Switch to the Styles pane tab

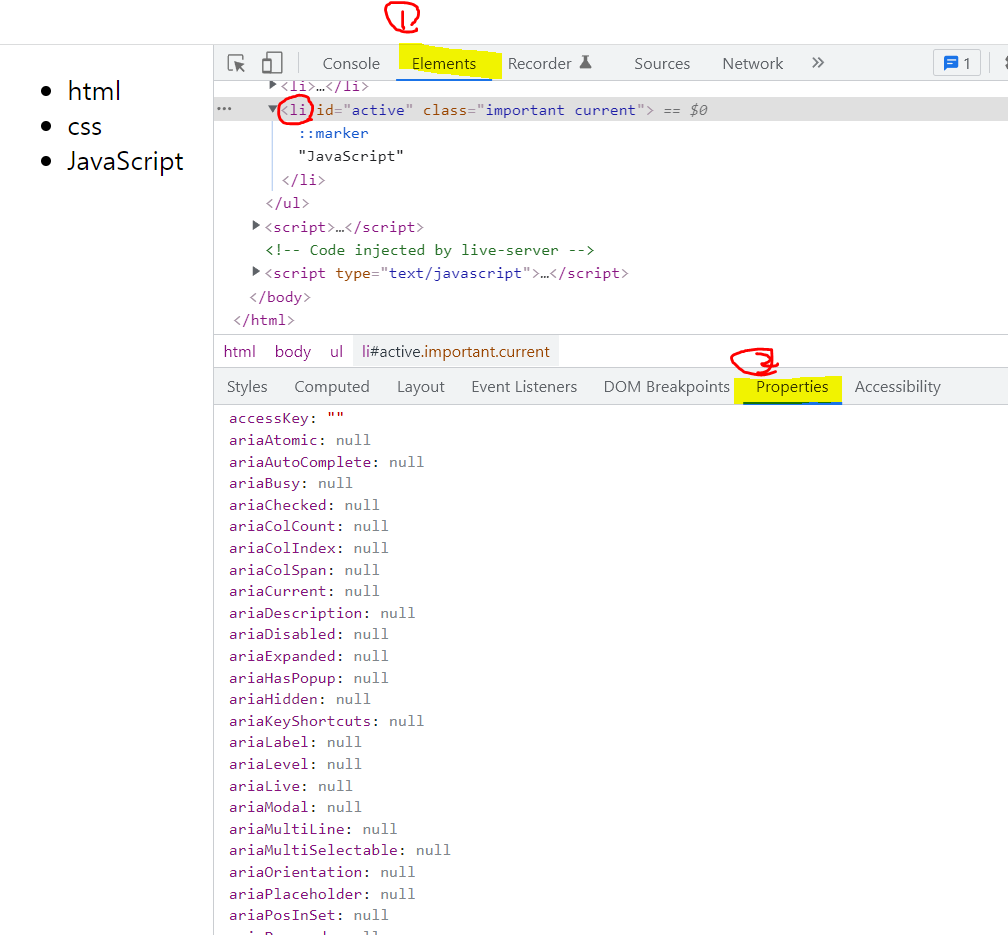coord(247,386)
